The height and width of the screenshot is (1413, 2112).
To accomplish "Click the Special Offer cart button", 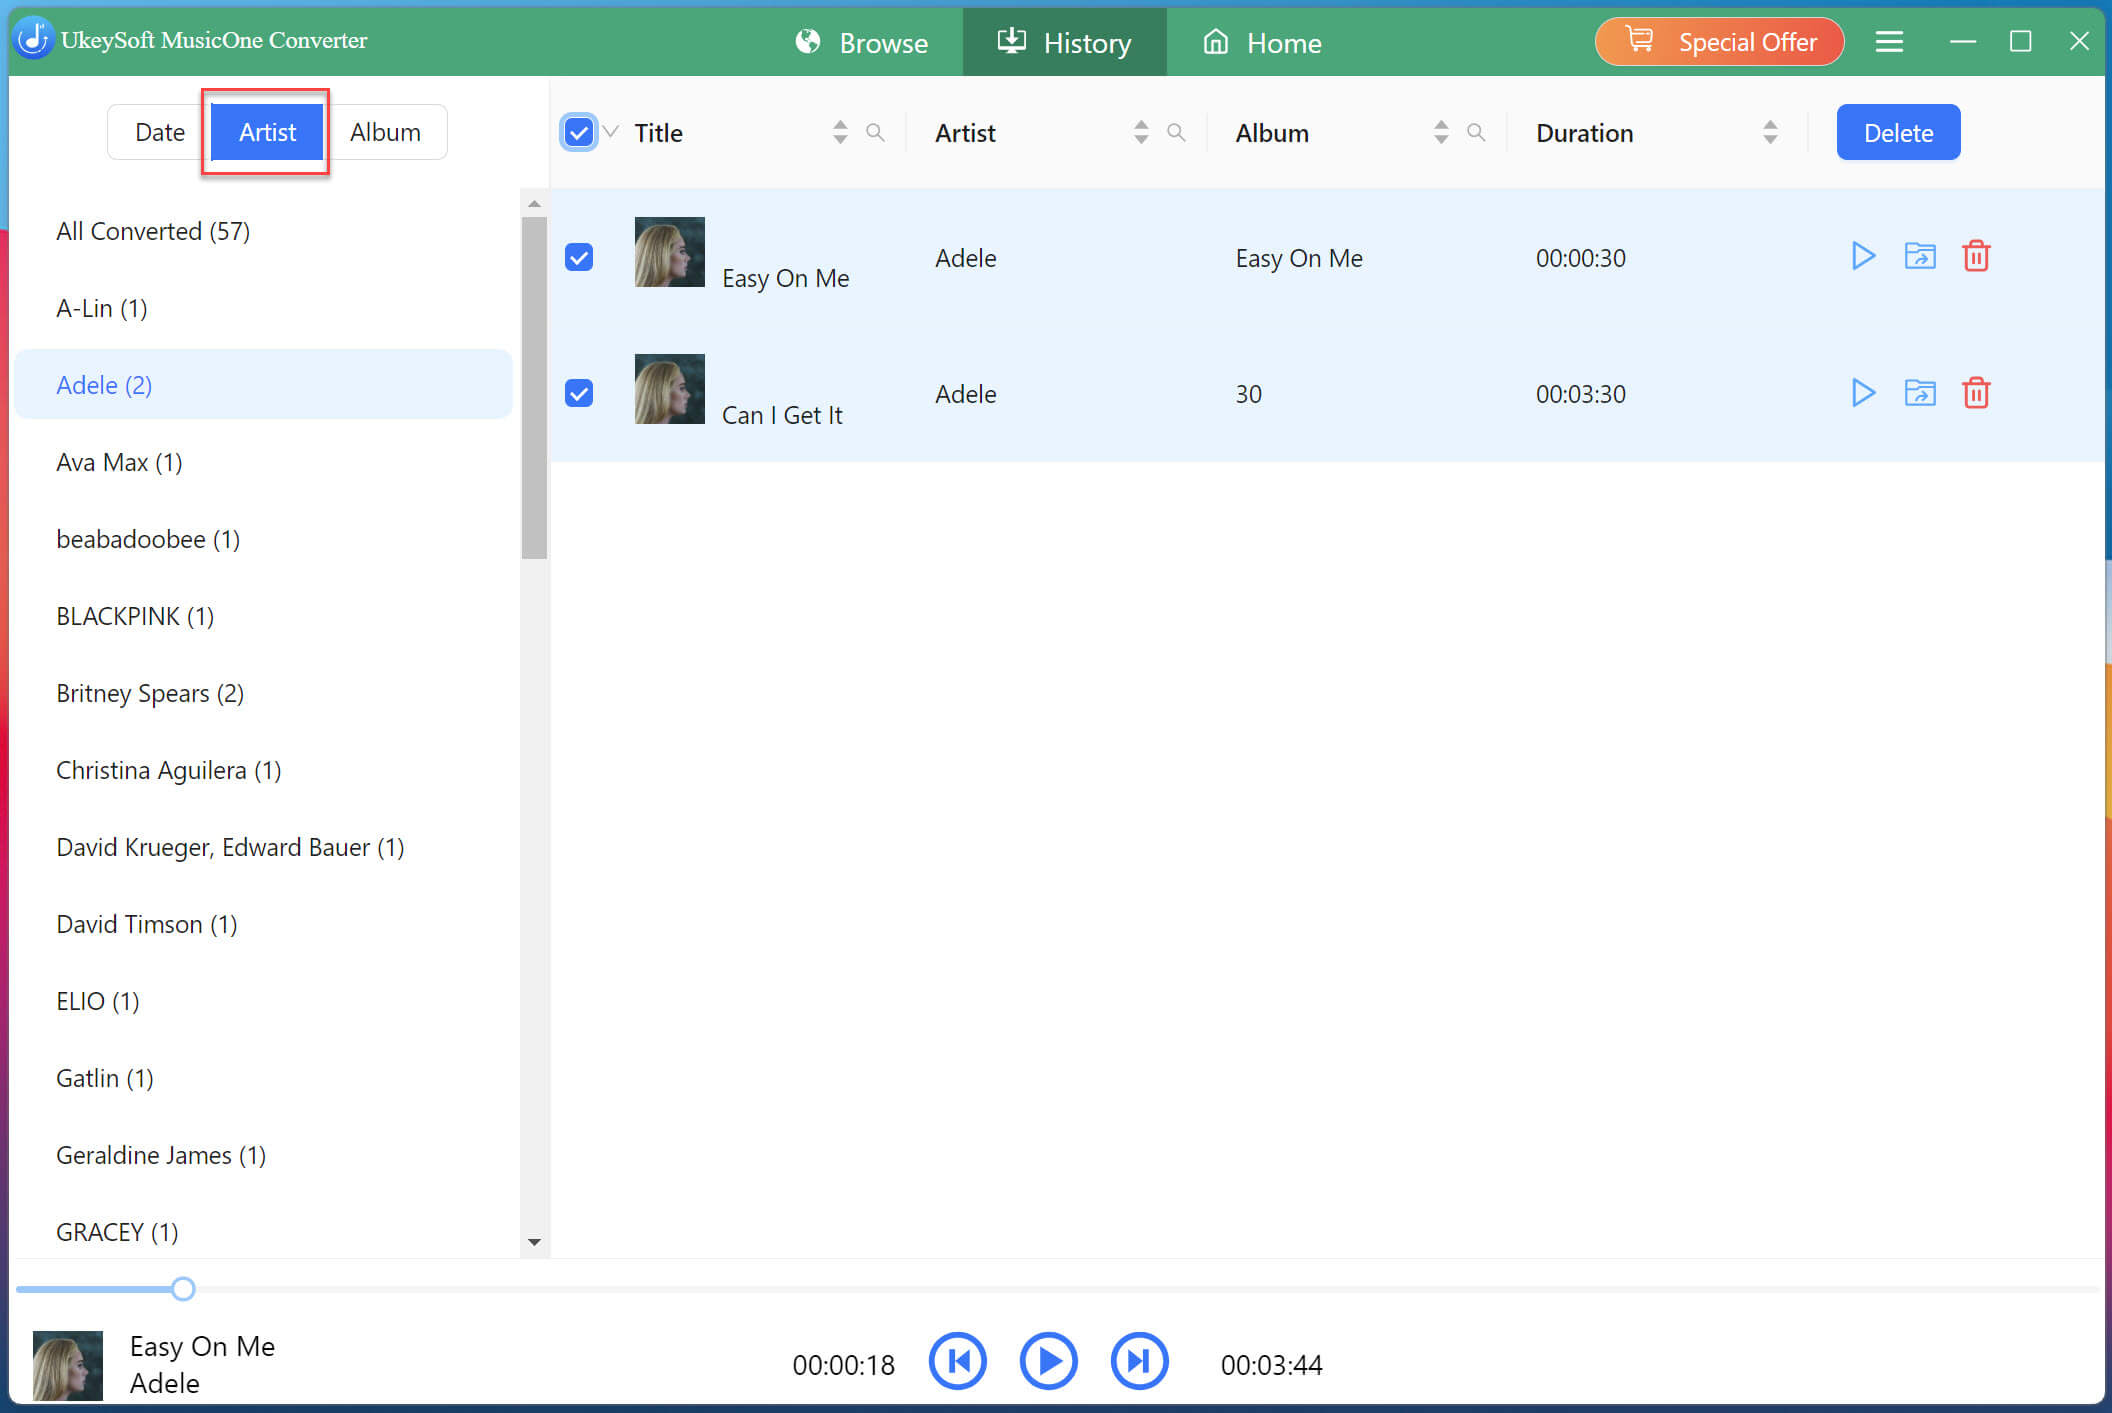I will click(x=1719, y=42).
